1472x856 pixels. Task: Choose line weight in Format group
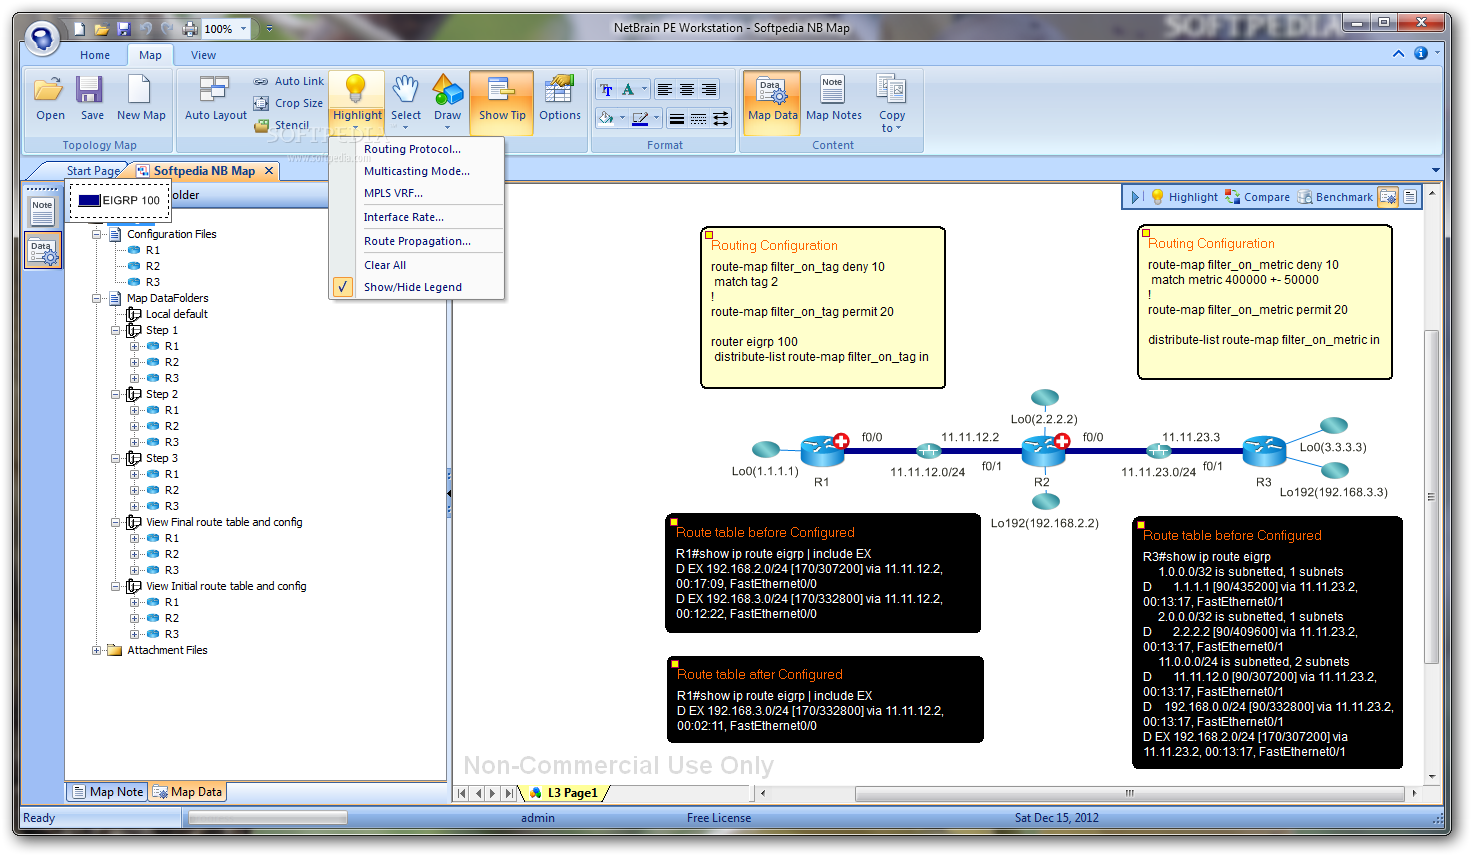677,119
